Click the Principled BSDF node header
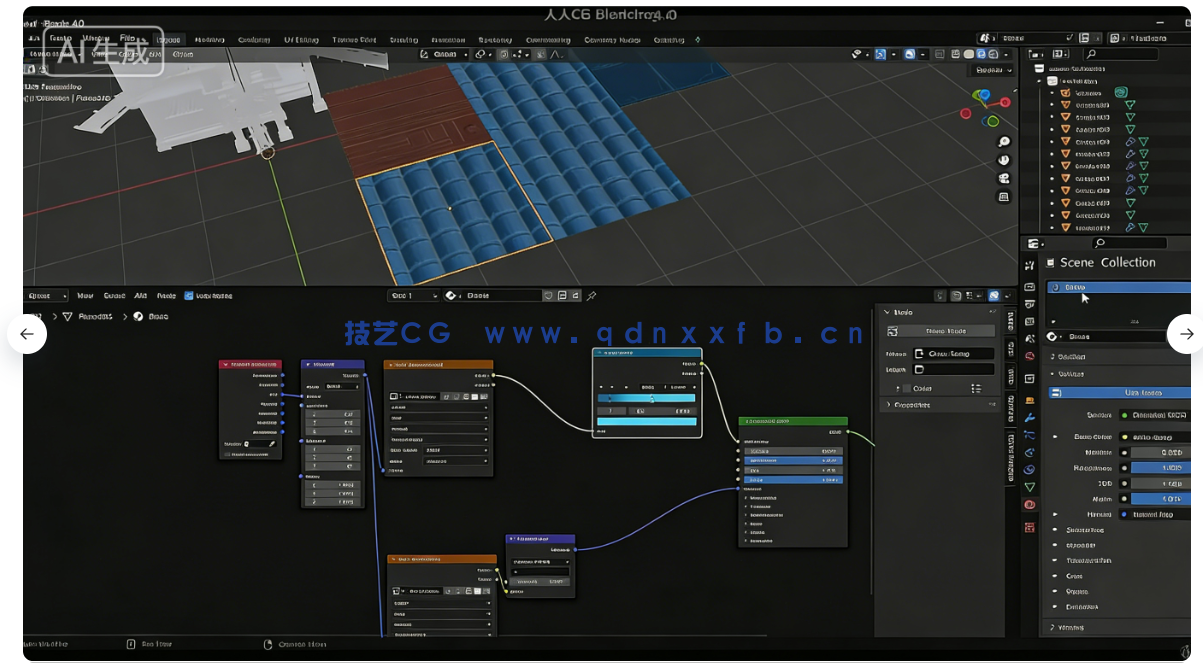This screenshot has height=668, width=1203. point(793,421)
